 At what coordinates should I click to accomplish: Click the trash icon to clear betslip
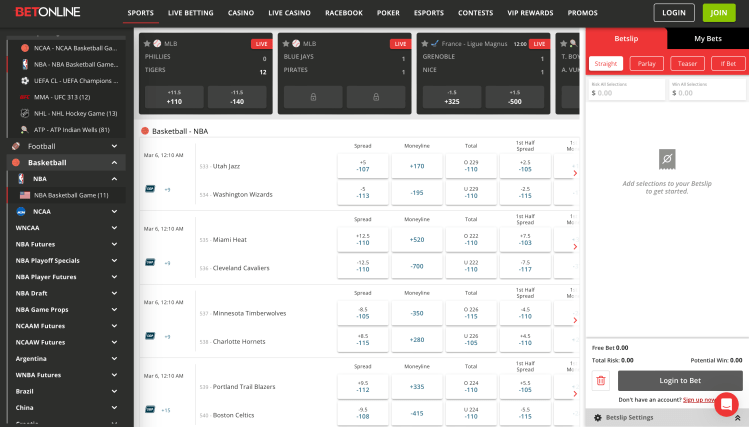601,380
